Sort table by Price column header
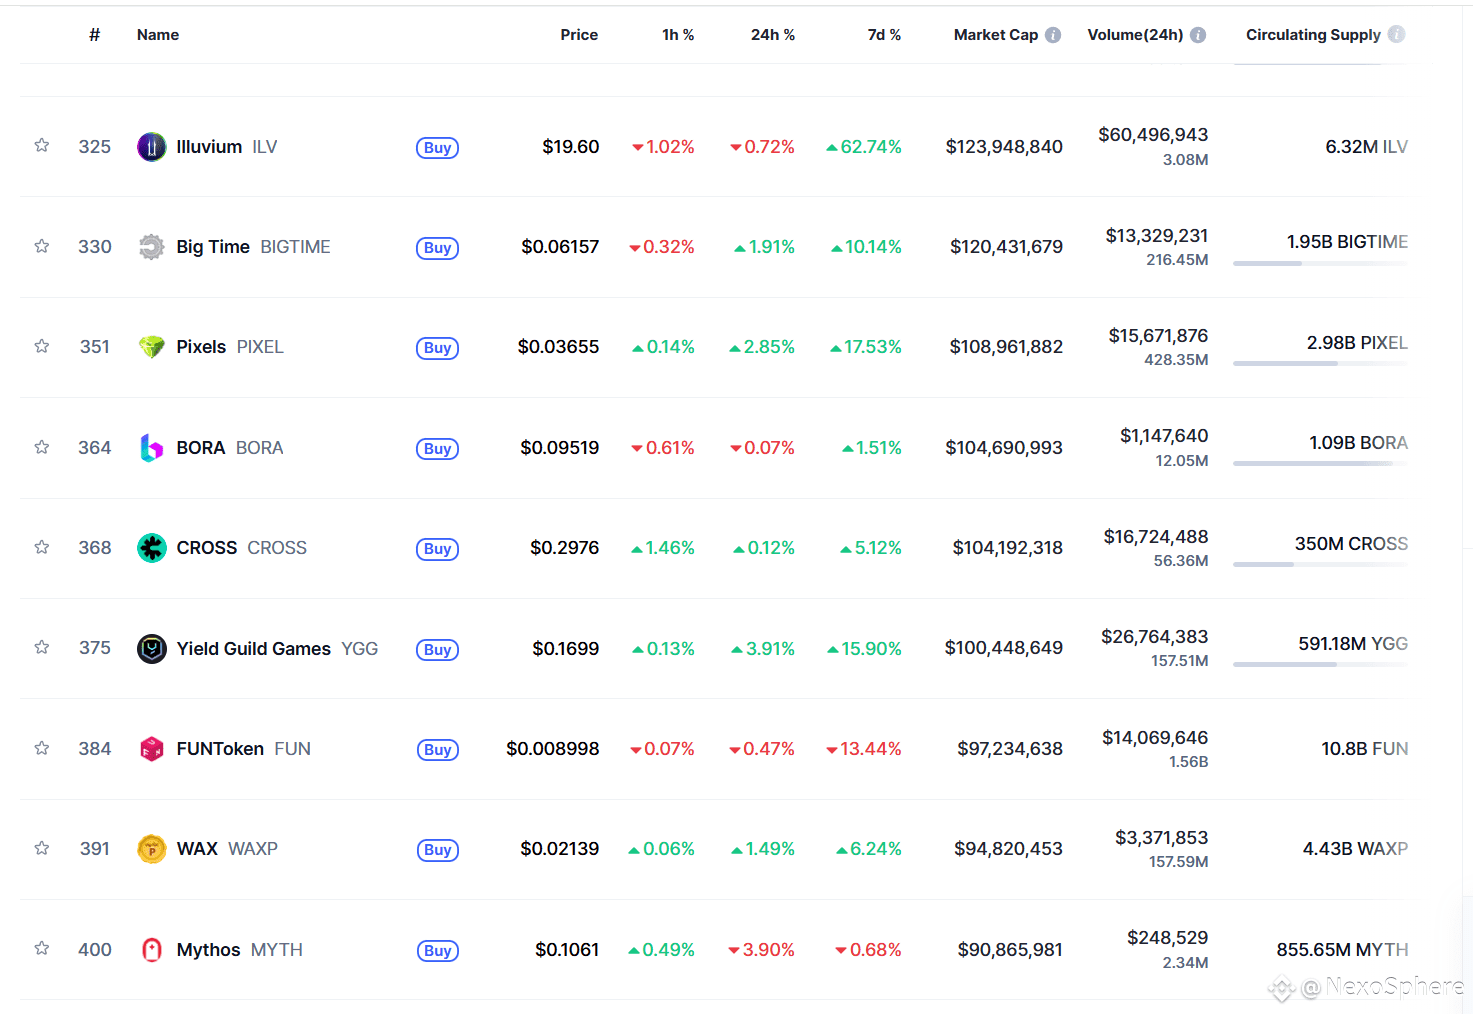This screenshot has height=1014, width=1473. pyautogui.click(x=579, y=35)
